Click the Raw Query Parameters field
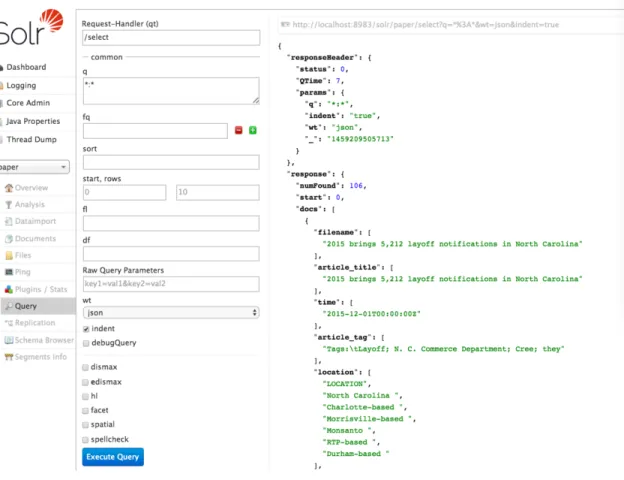 tap(171, 284)
